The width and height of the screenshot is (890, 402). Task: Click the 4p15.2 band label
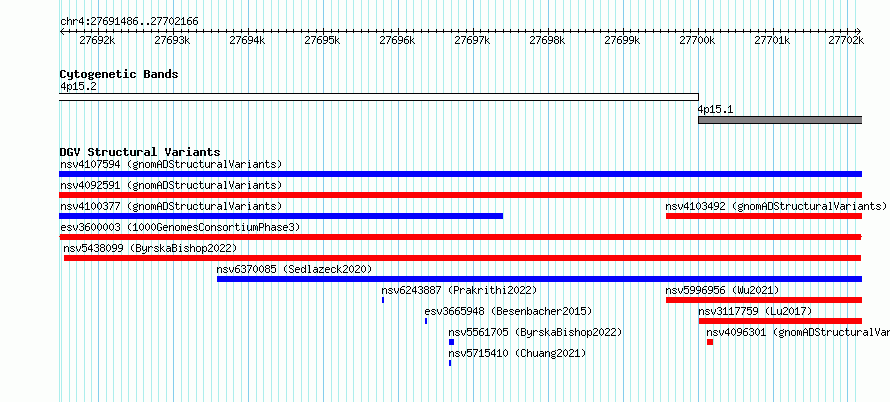pyautogui.click(x=78, y=87)
